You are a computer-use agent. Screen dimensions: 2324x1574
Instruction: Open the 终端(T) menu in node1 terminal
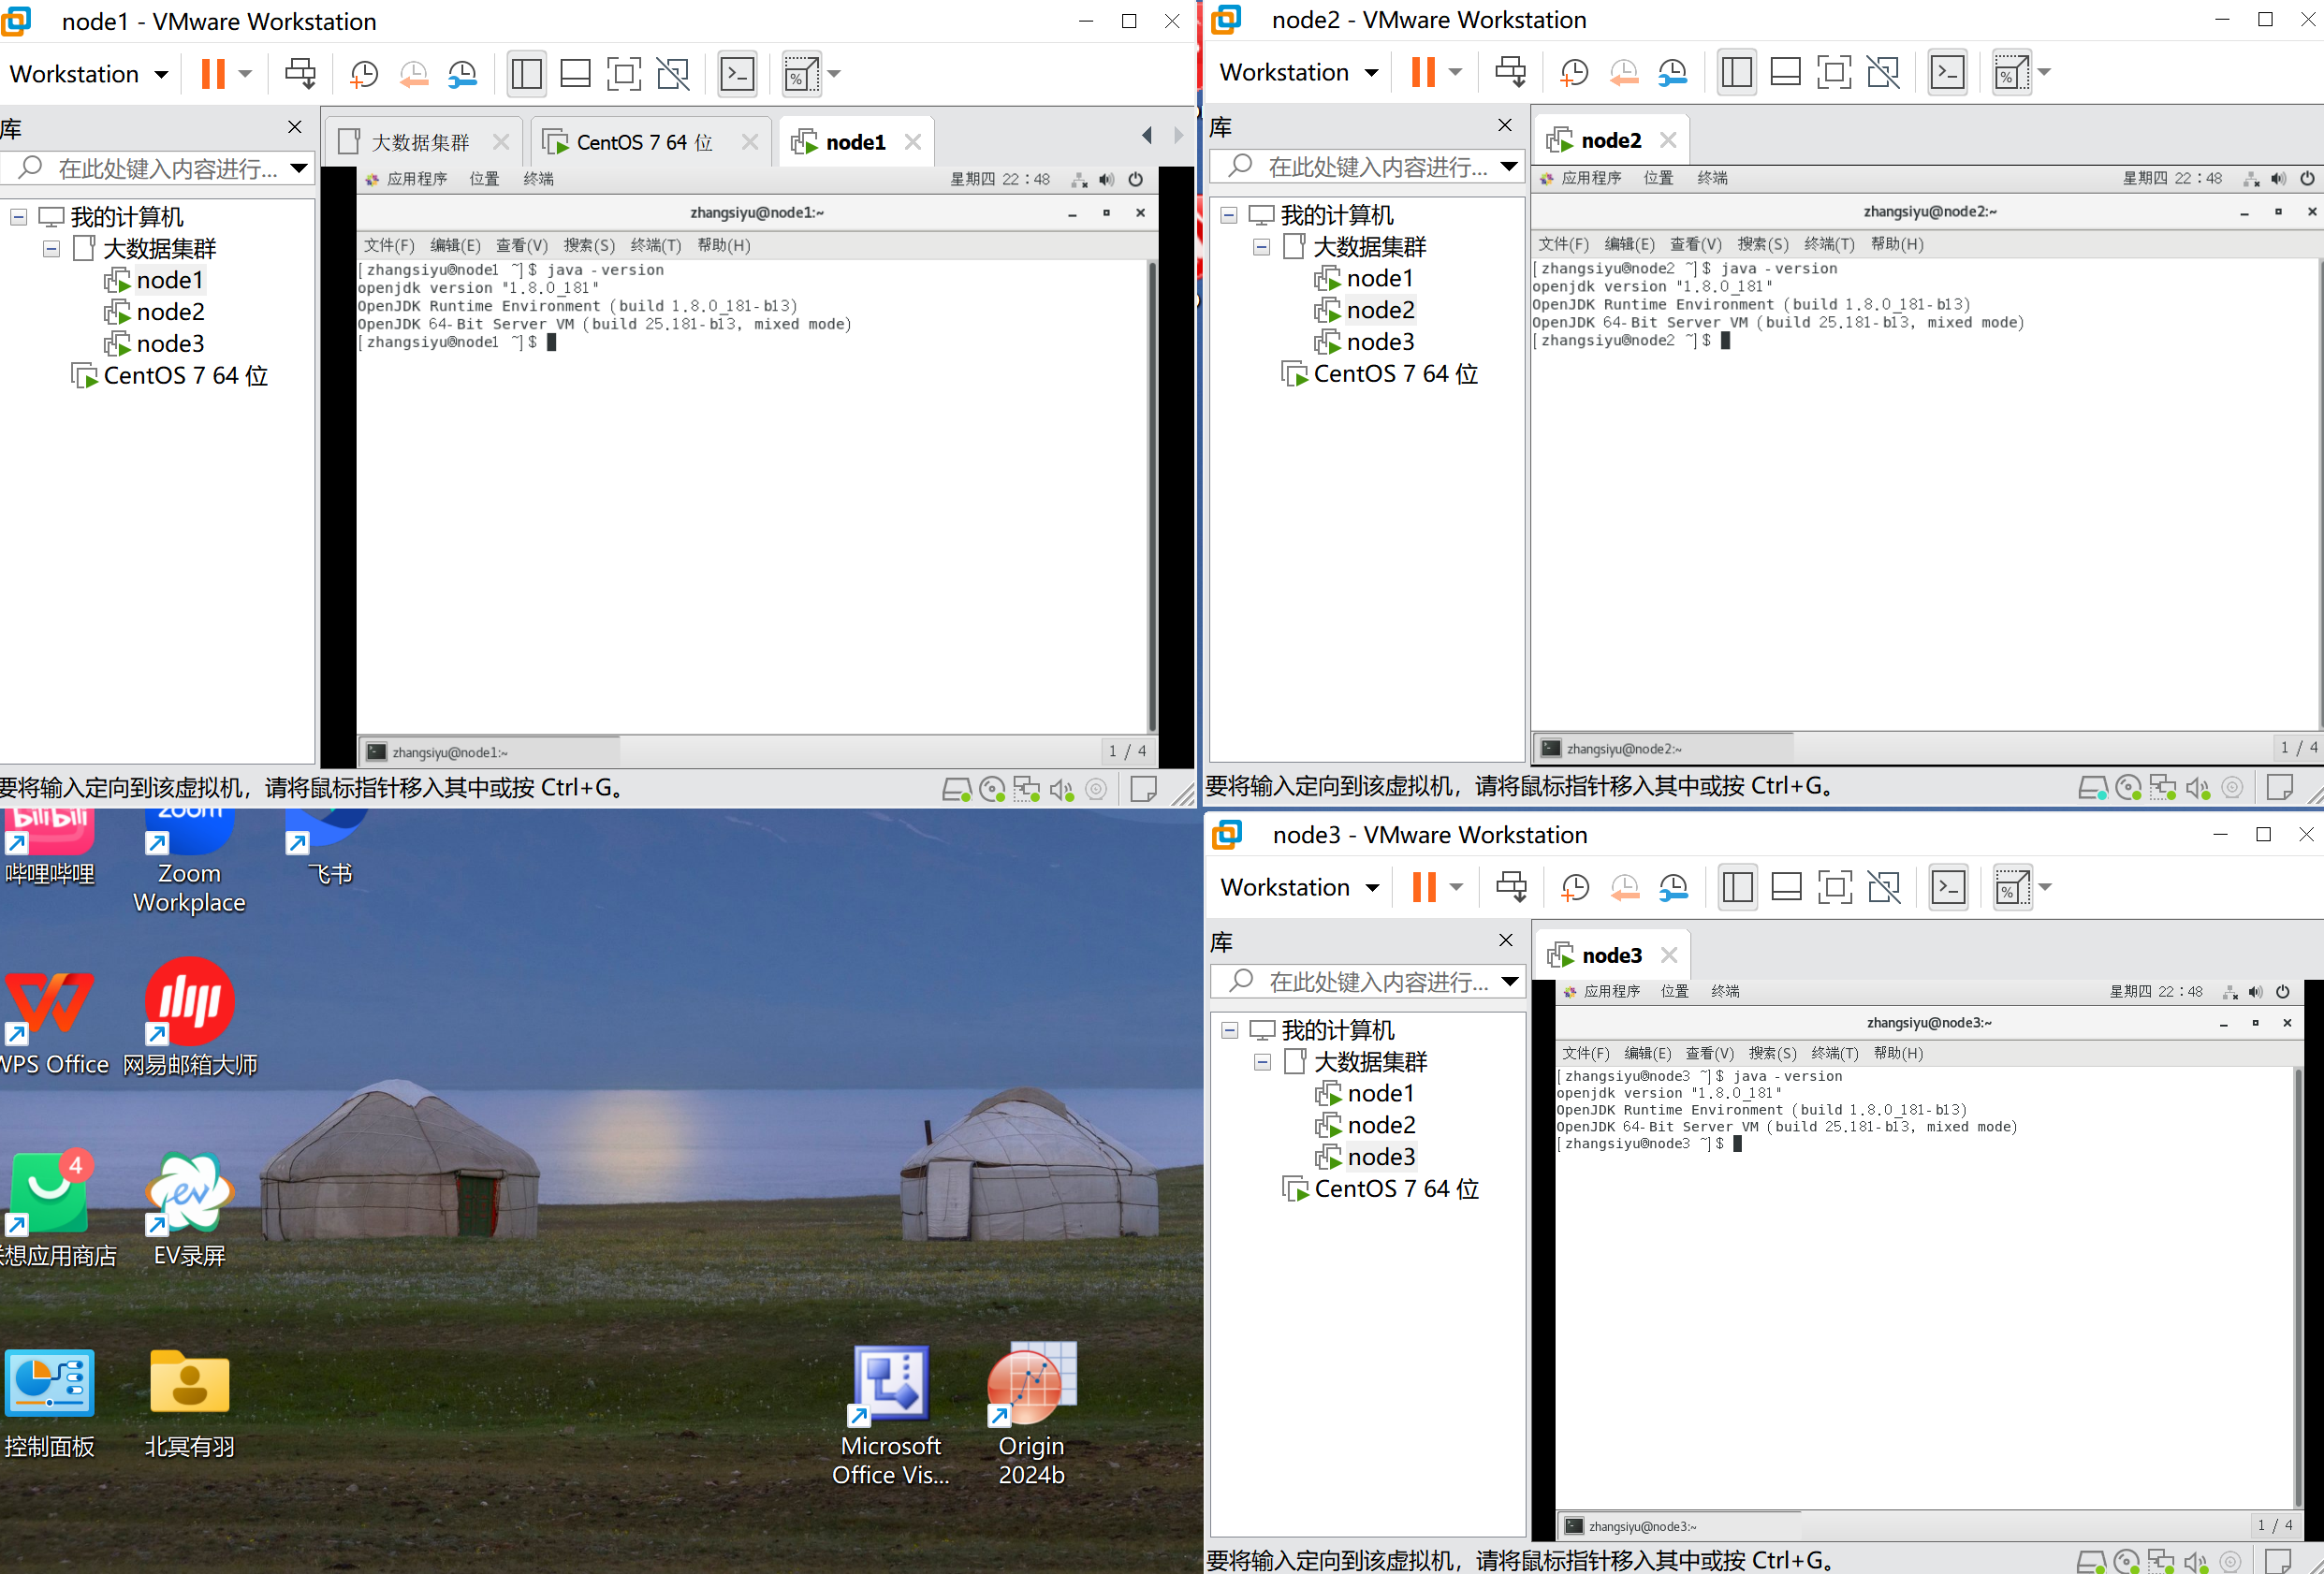(655, 245)
